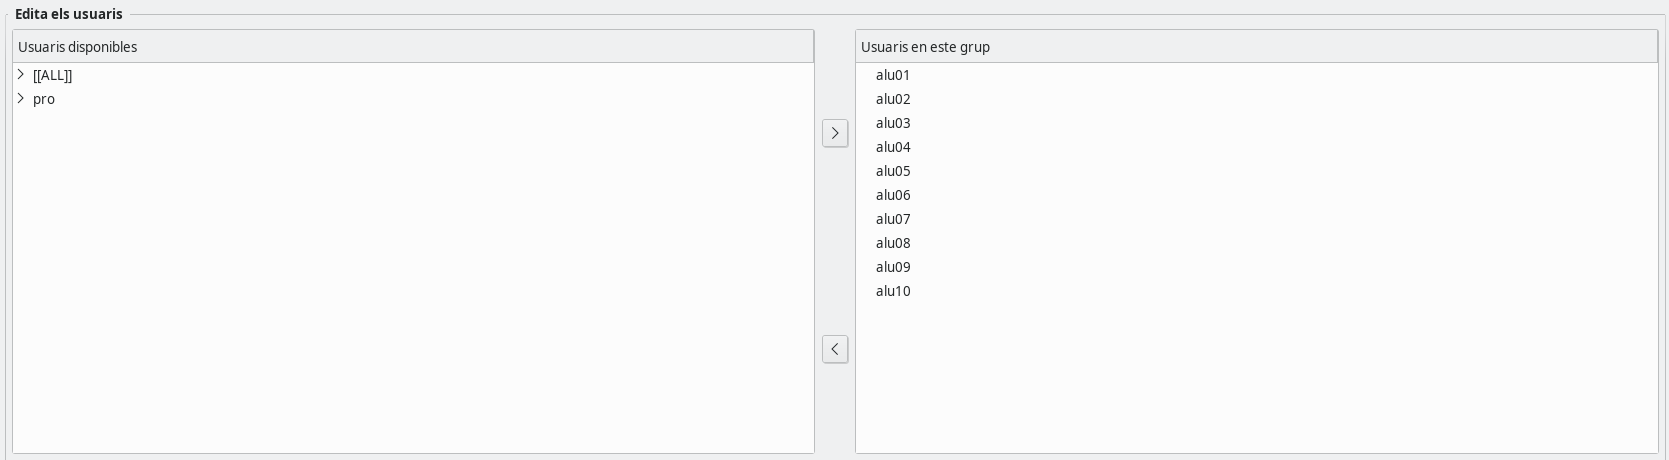
Task: Select user alu01 in this group
Action: (x=893, y=75)
